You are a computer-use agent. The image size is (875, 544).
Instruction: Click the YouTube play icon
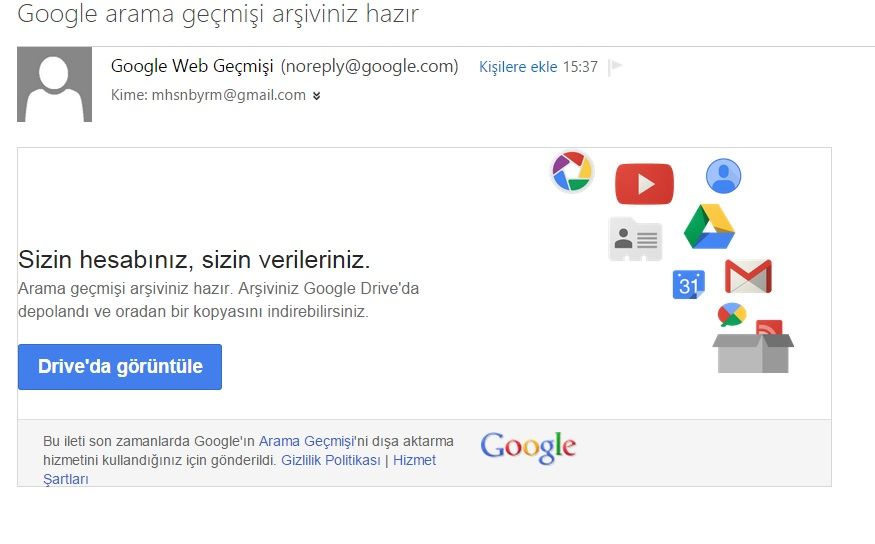(x=645, y=184)
